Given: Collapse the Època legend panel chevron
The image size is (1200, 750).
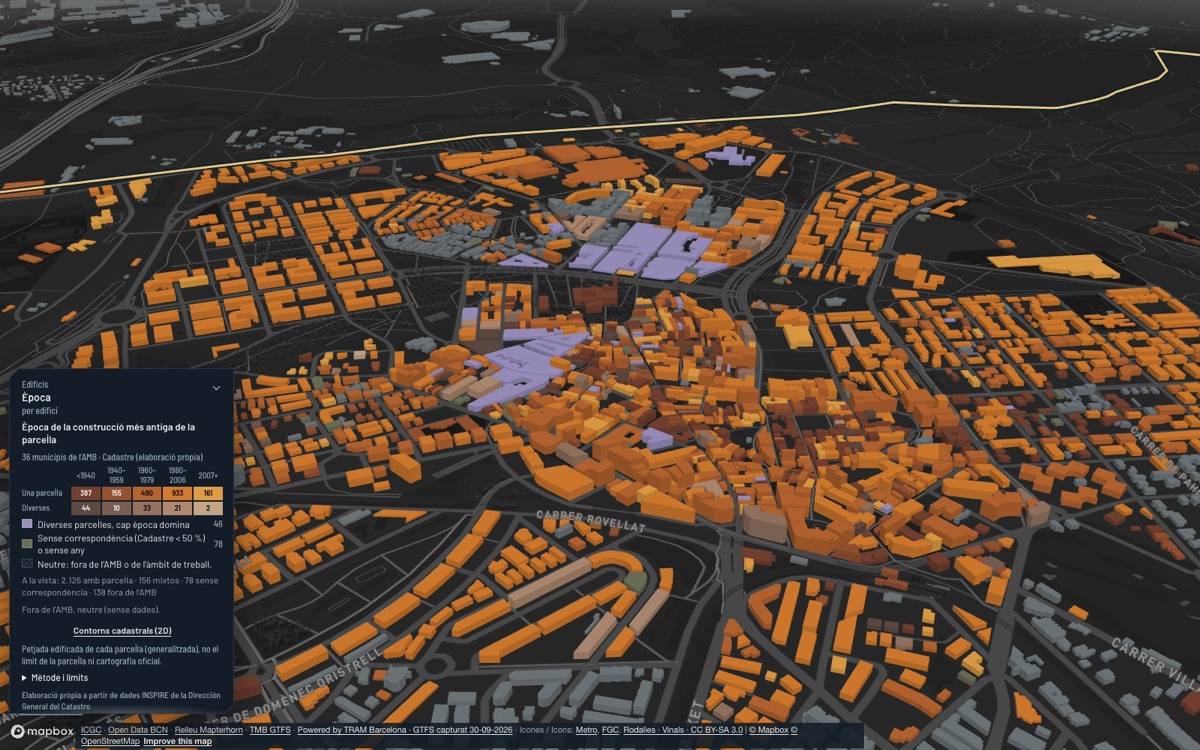Looking at the screenshot, I should coord(216,388).
